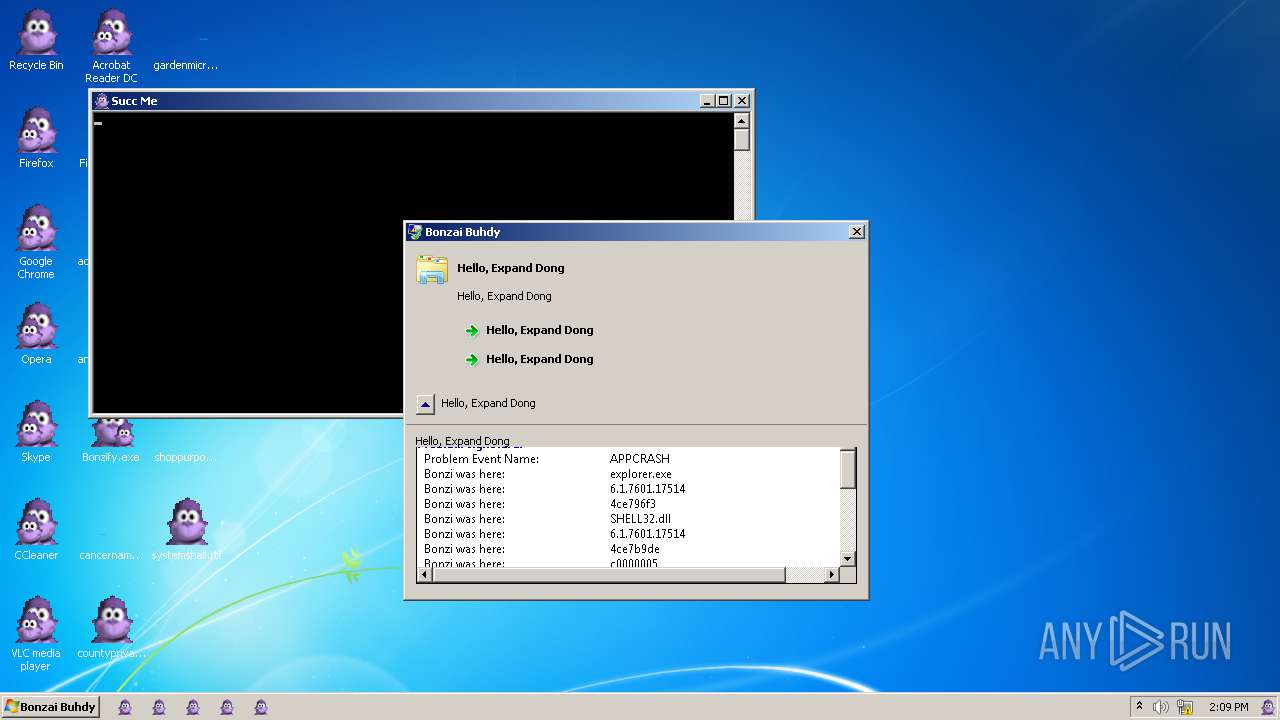Minimize the Succ Me console window
Viewport: 1280px width, 720px height.
pos(707,101)
